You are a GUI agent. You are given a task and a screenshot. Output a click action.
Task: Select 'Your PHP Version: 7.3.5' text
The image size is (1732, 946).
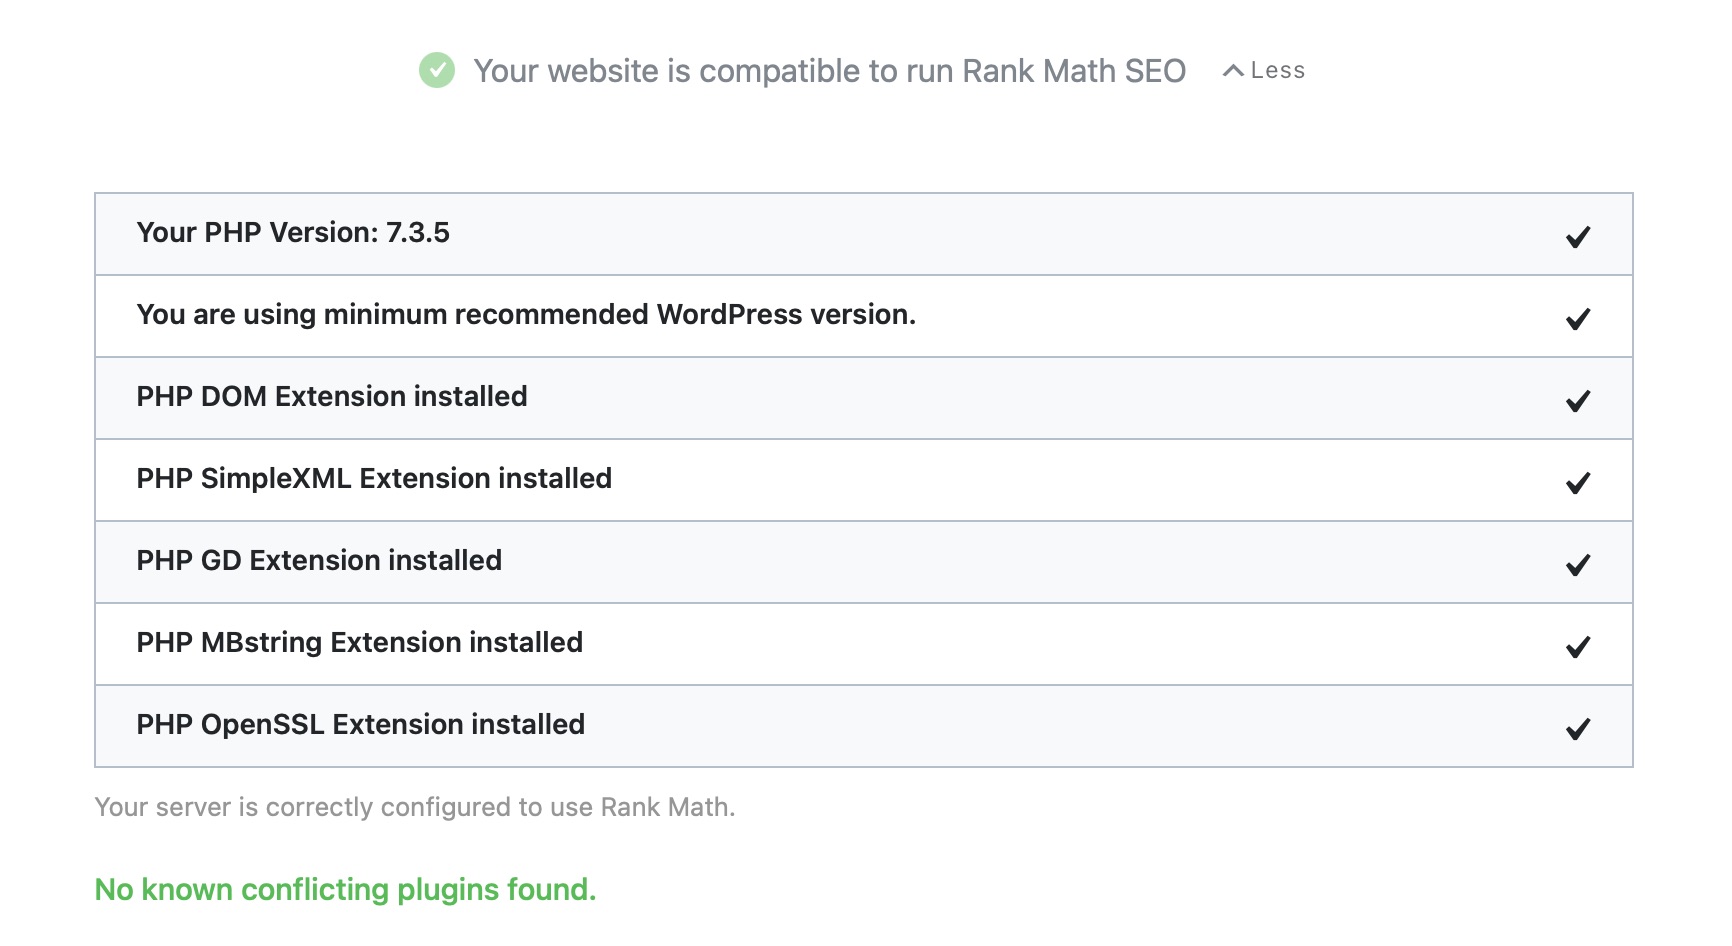click(293, 233)
